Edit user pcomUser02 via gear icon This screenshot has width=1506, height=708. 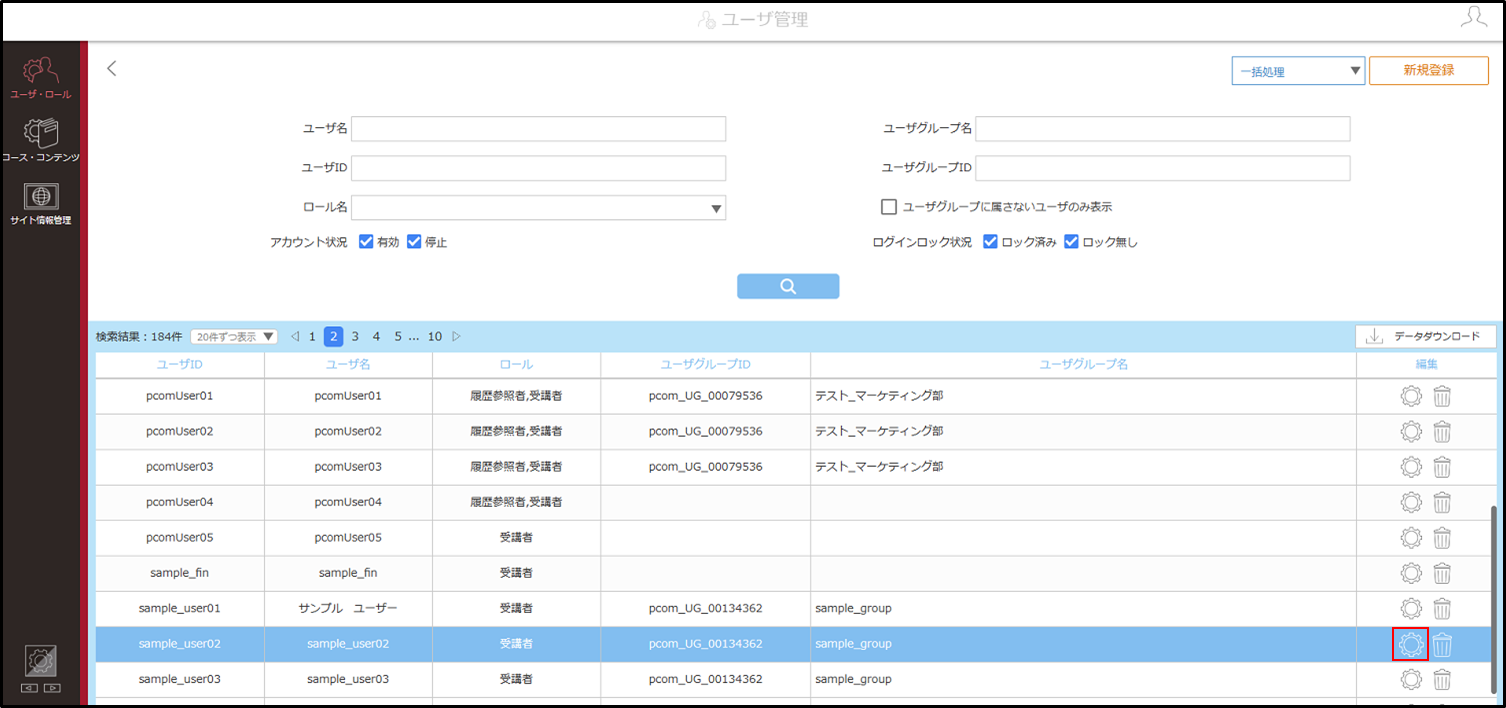(1410, 432)
